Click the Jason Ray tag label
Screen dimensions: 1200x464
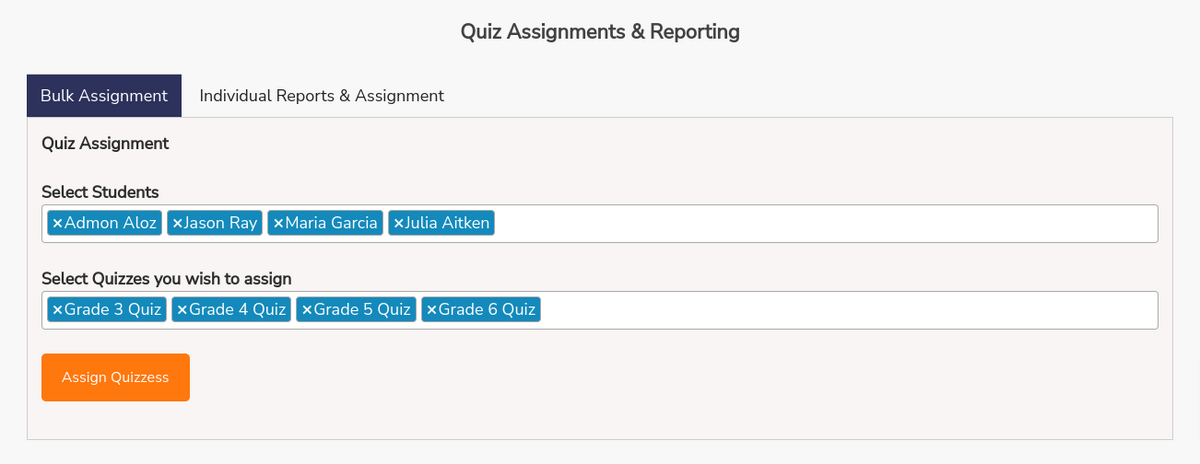(x=221, y=223)
